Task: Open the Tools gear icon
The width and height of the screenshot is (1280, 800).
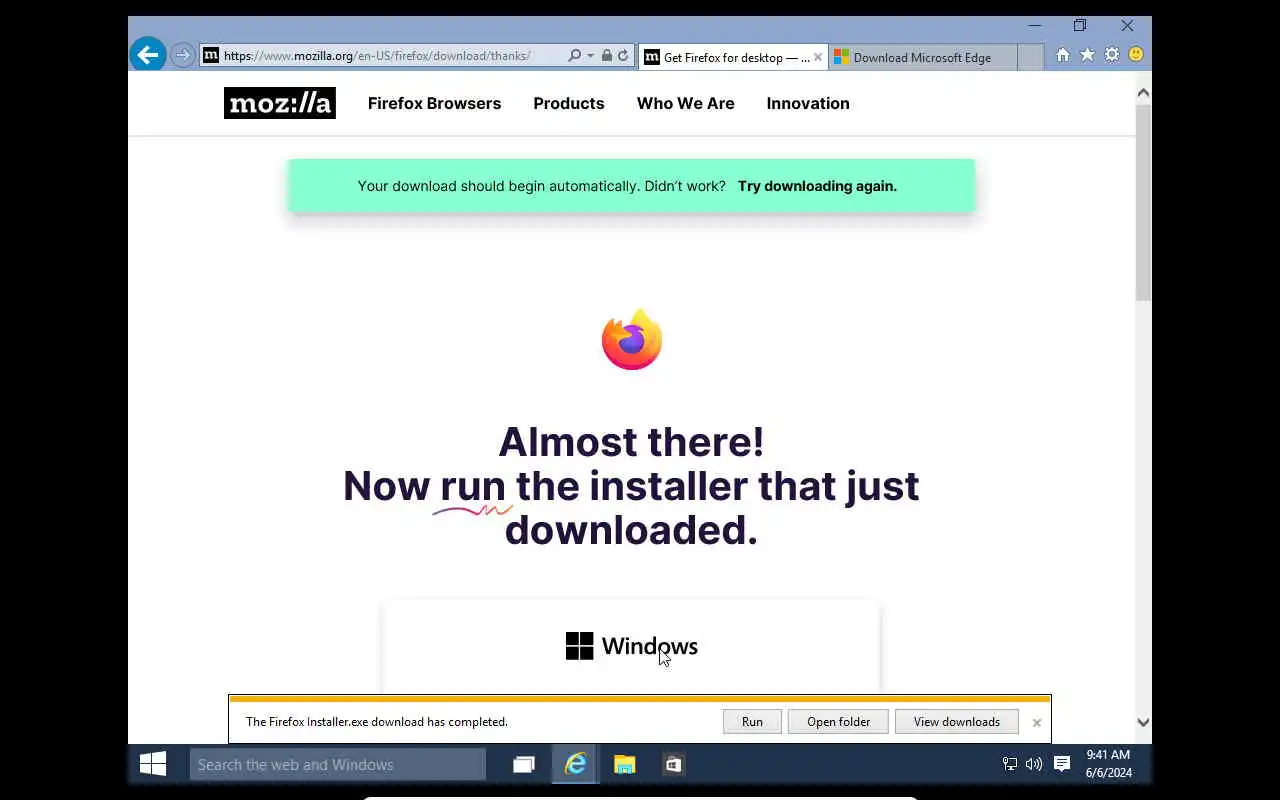Action: [x=1111, y=55]
